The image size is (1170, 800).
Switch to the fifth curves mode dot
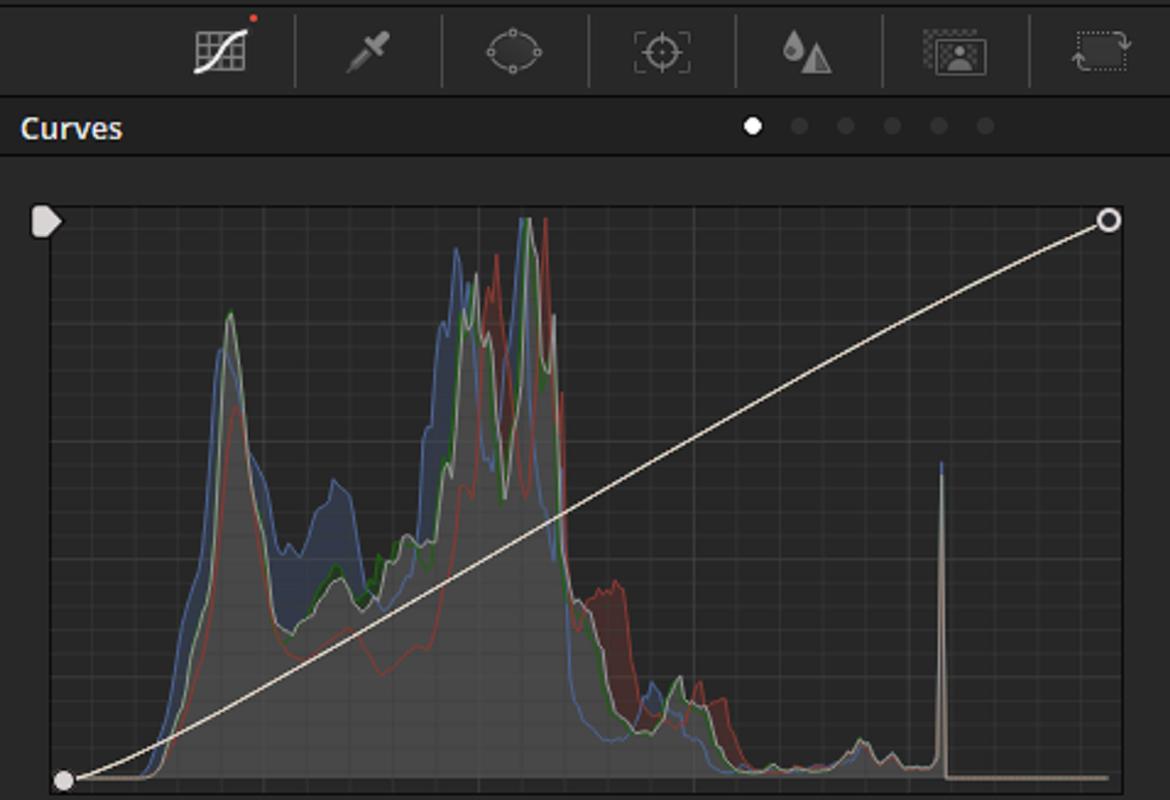(939, 127)
